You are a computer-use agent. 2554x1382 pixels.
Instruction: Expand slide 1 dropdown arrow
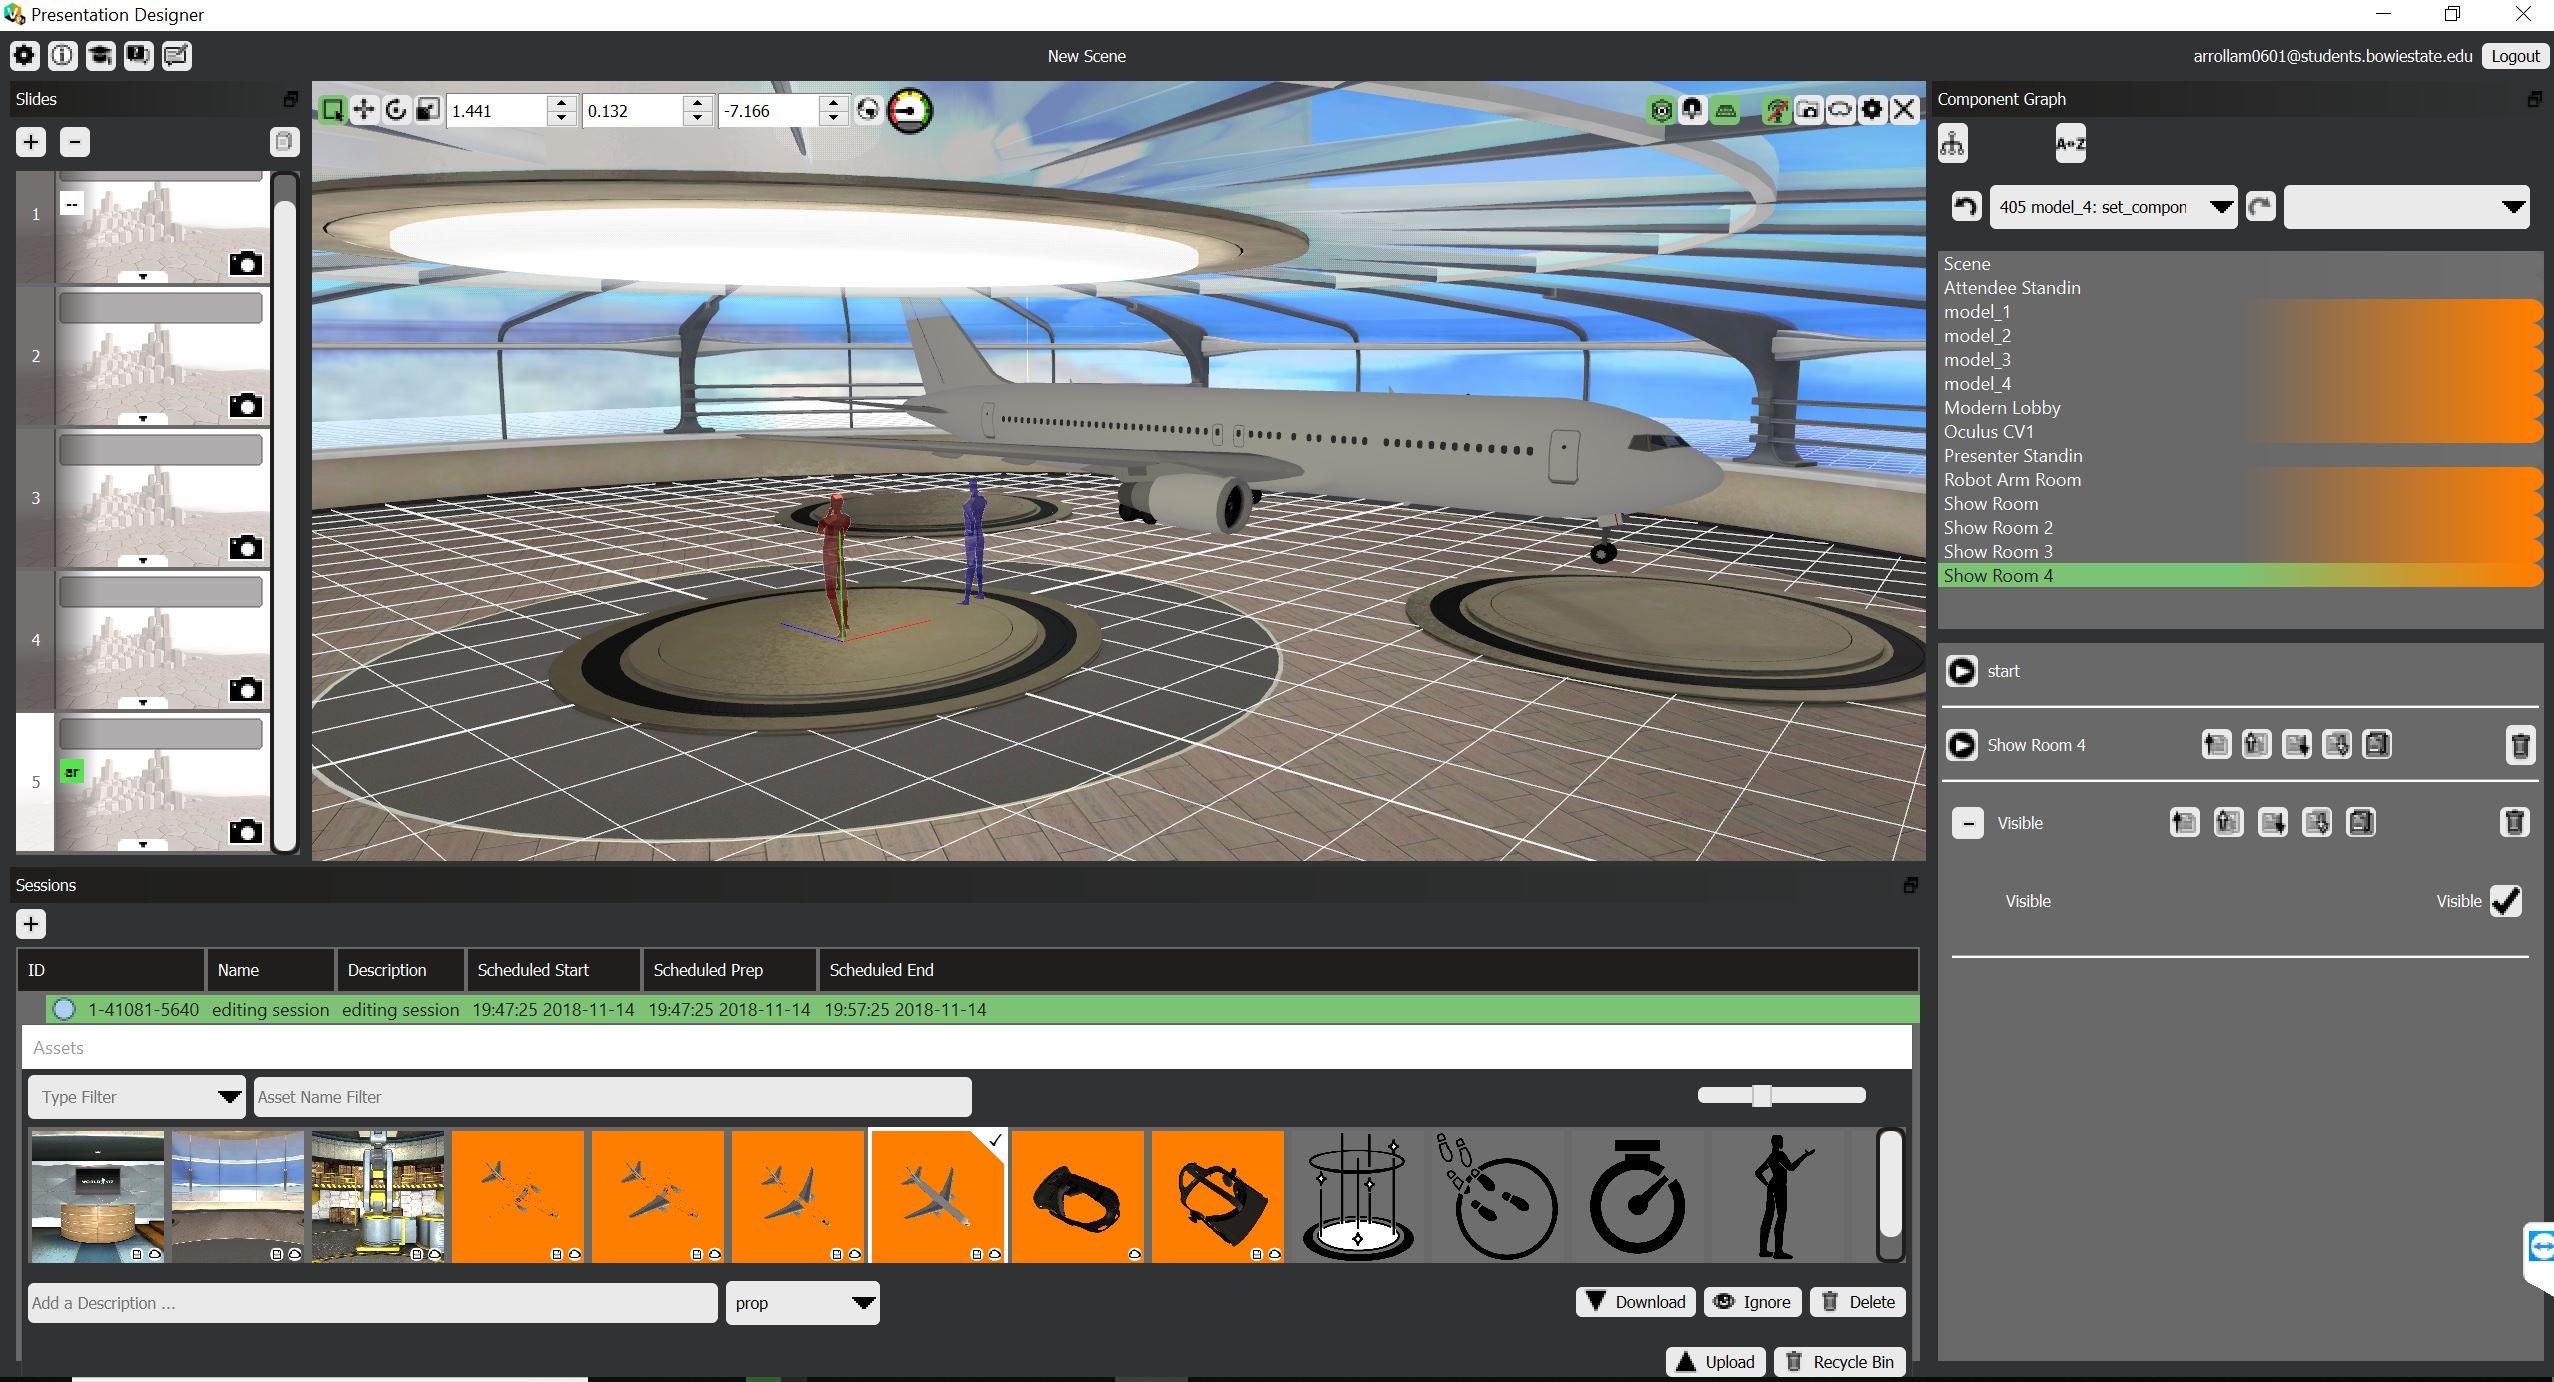[x=143, y=277]
